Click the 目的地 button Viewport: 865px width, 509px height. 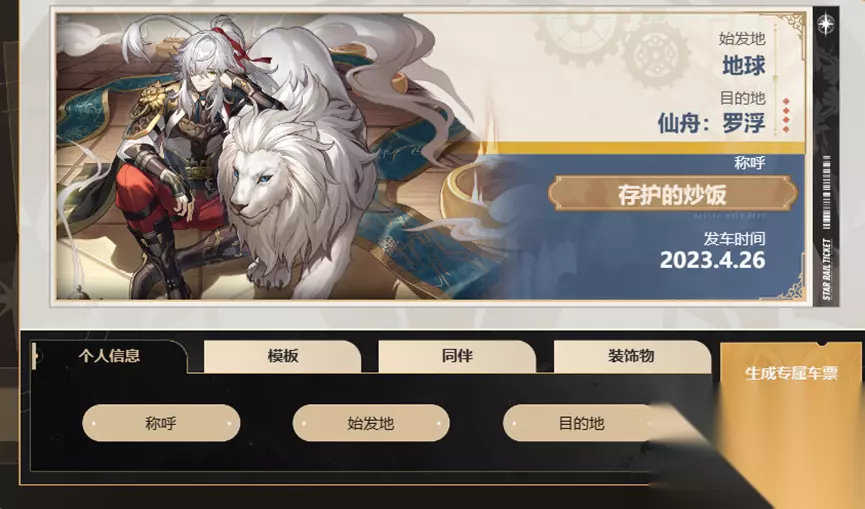581,423
